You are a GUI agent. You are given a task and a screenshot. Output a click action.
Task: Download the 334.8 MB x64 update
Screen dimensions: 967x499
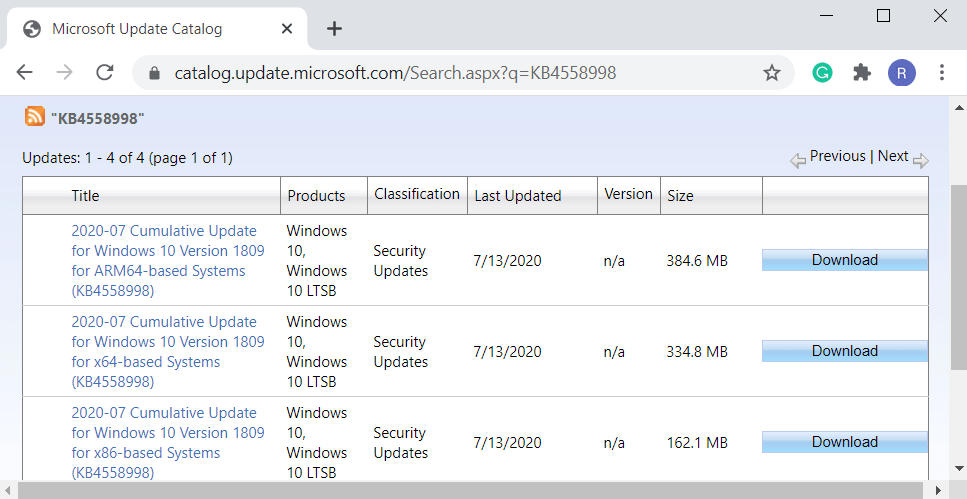point(844,351)
